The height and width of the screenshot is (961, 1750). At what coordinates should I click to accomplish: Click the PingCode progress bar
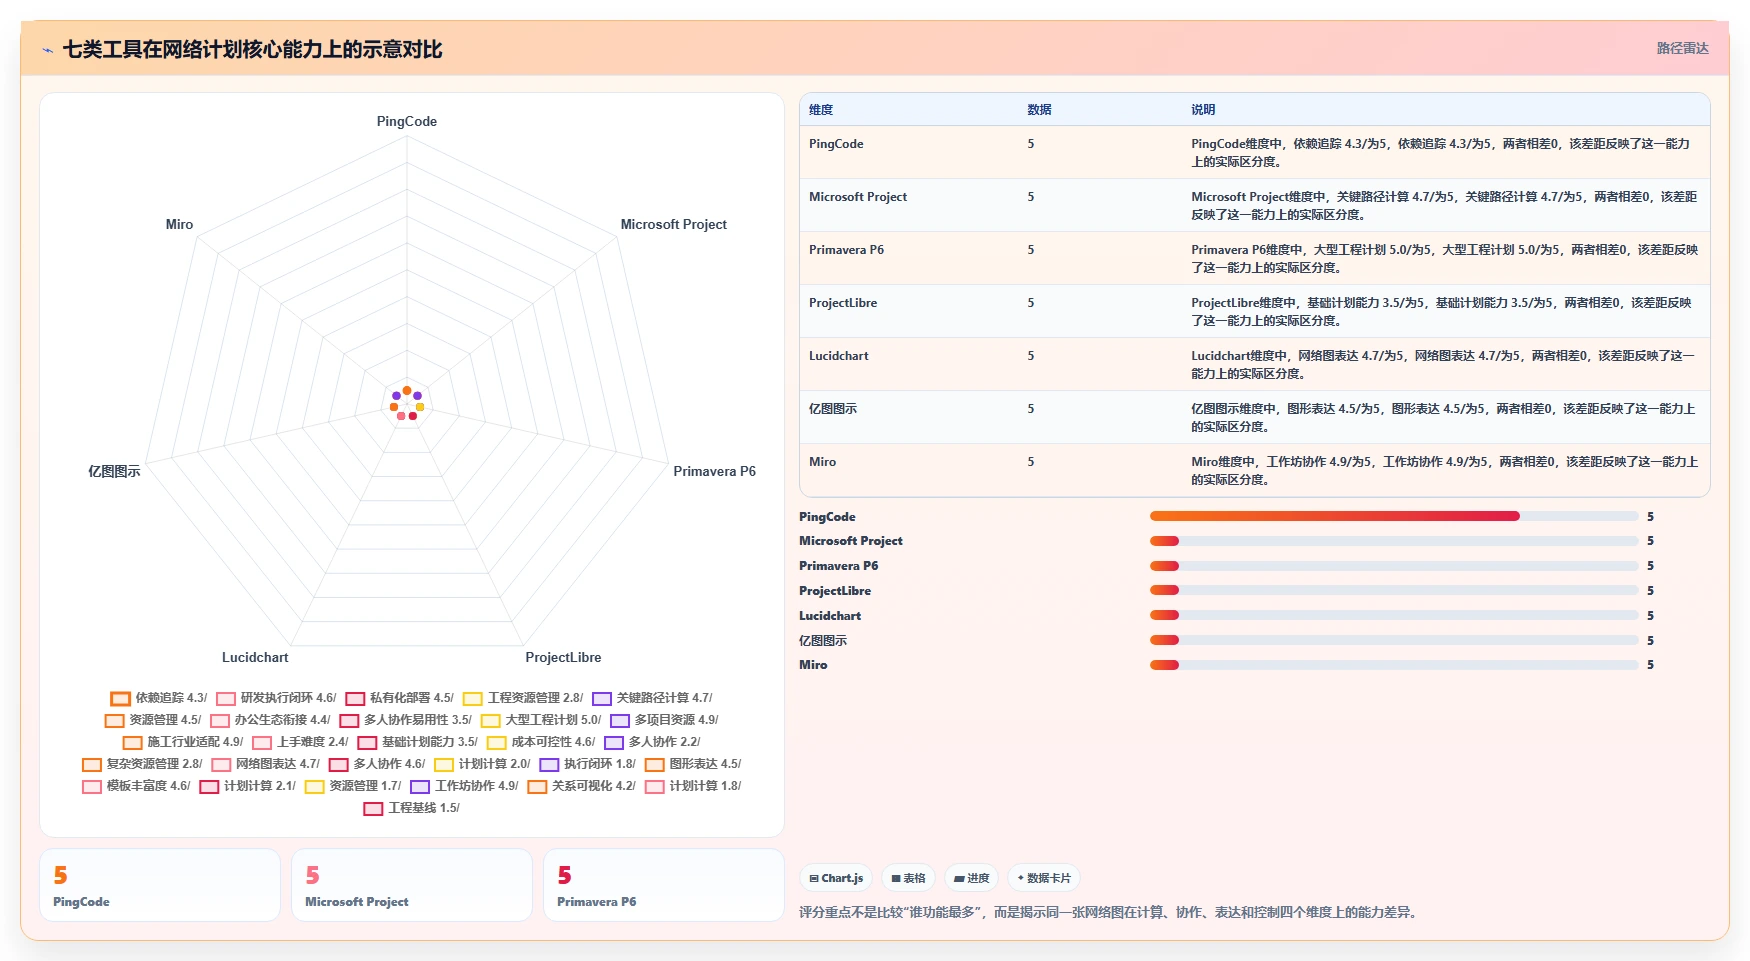tap(1394, 516)
